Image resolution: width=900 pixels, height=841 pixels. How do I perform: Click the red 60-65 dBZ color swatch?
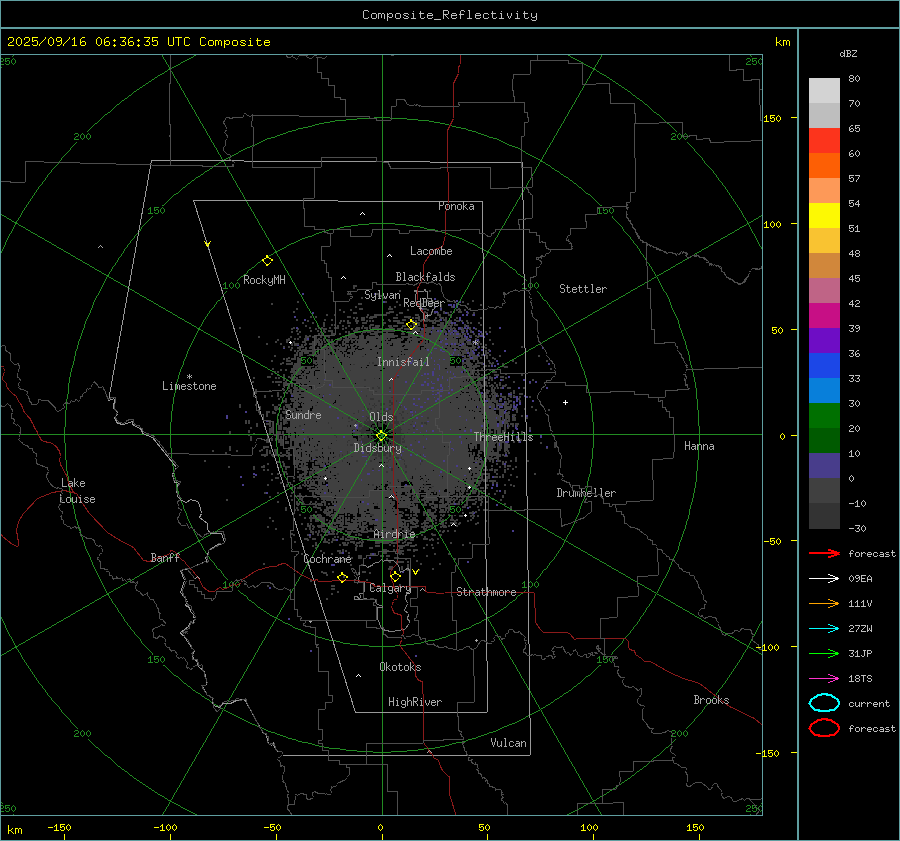click(x=824, y=141)
